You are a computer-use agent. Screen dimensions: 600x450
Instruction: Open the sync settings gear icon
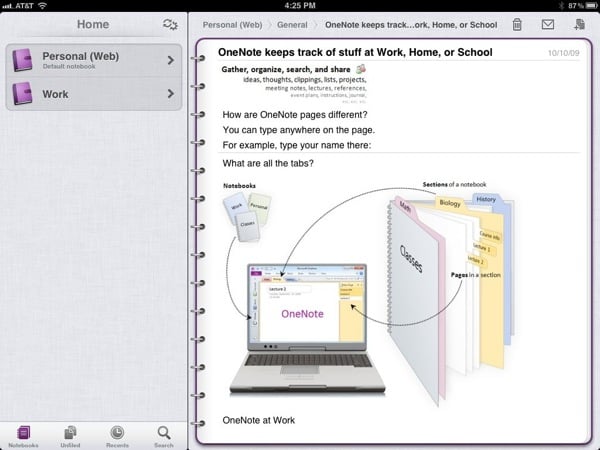170,24
